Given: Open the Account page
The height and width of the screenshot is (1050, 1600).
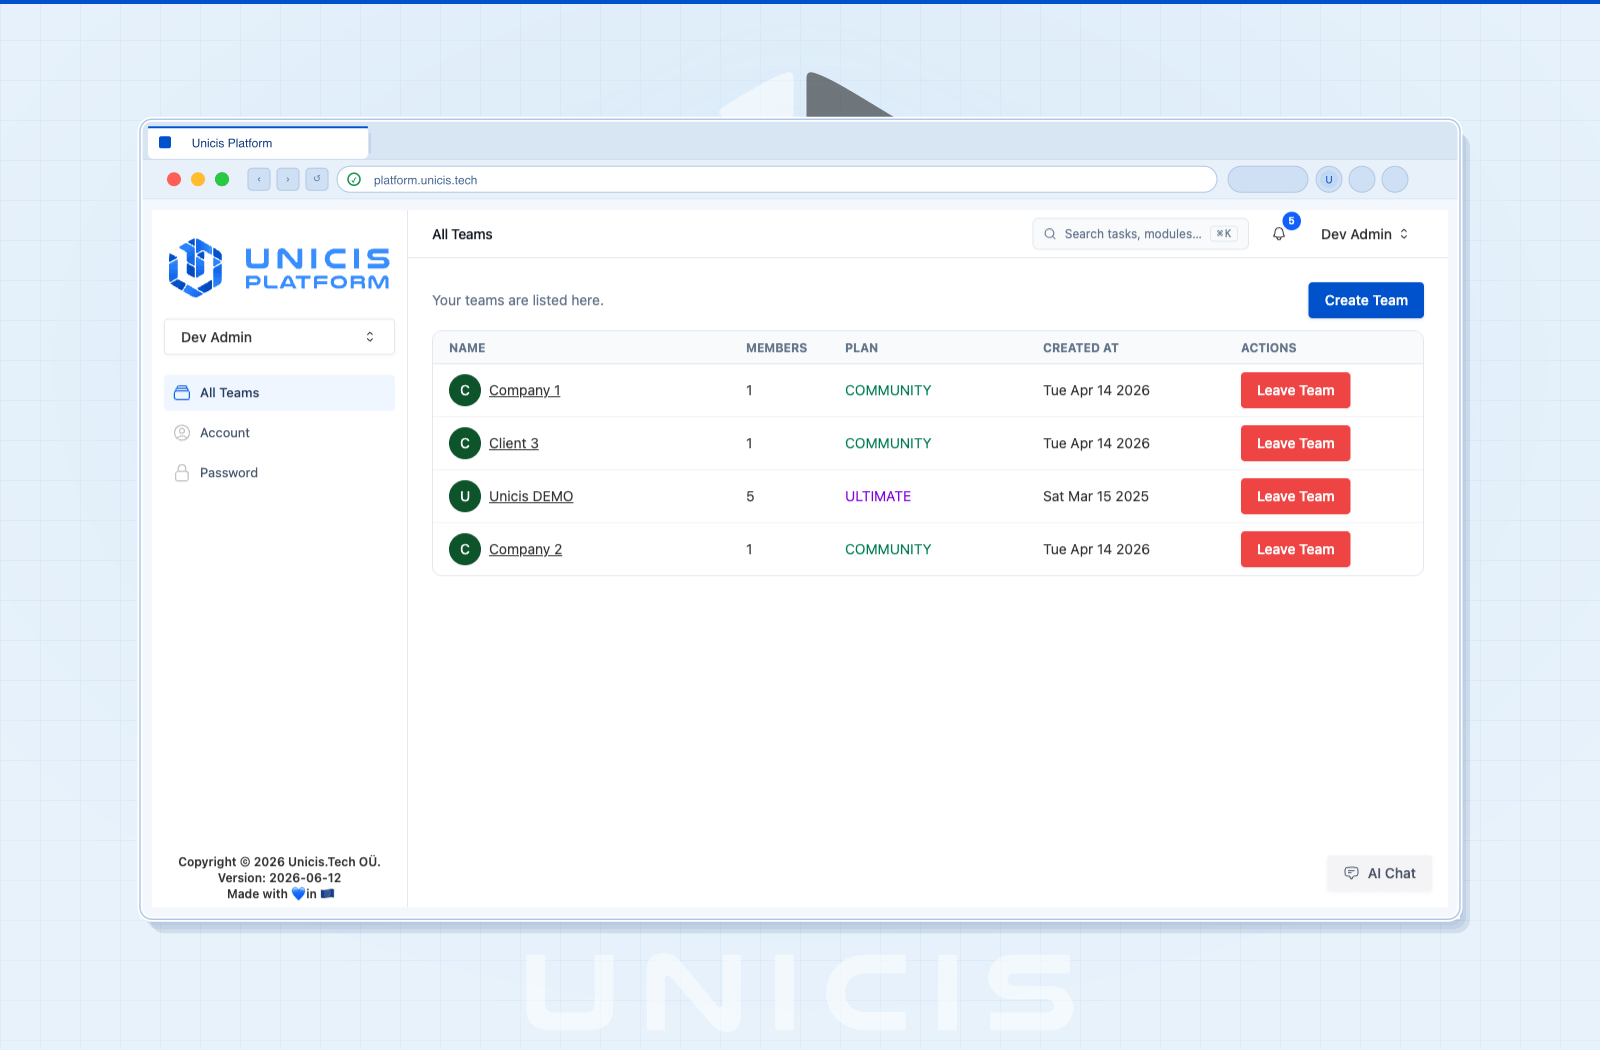Looking at the screenshot, I should tap(279, 433).
